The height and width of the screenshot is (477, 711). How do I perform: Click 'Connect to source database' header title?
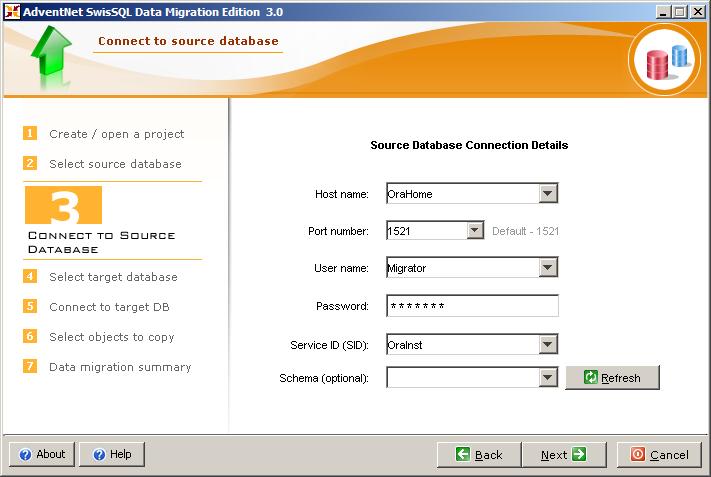(x=188, y=41)
